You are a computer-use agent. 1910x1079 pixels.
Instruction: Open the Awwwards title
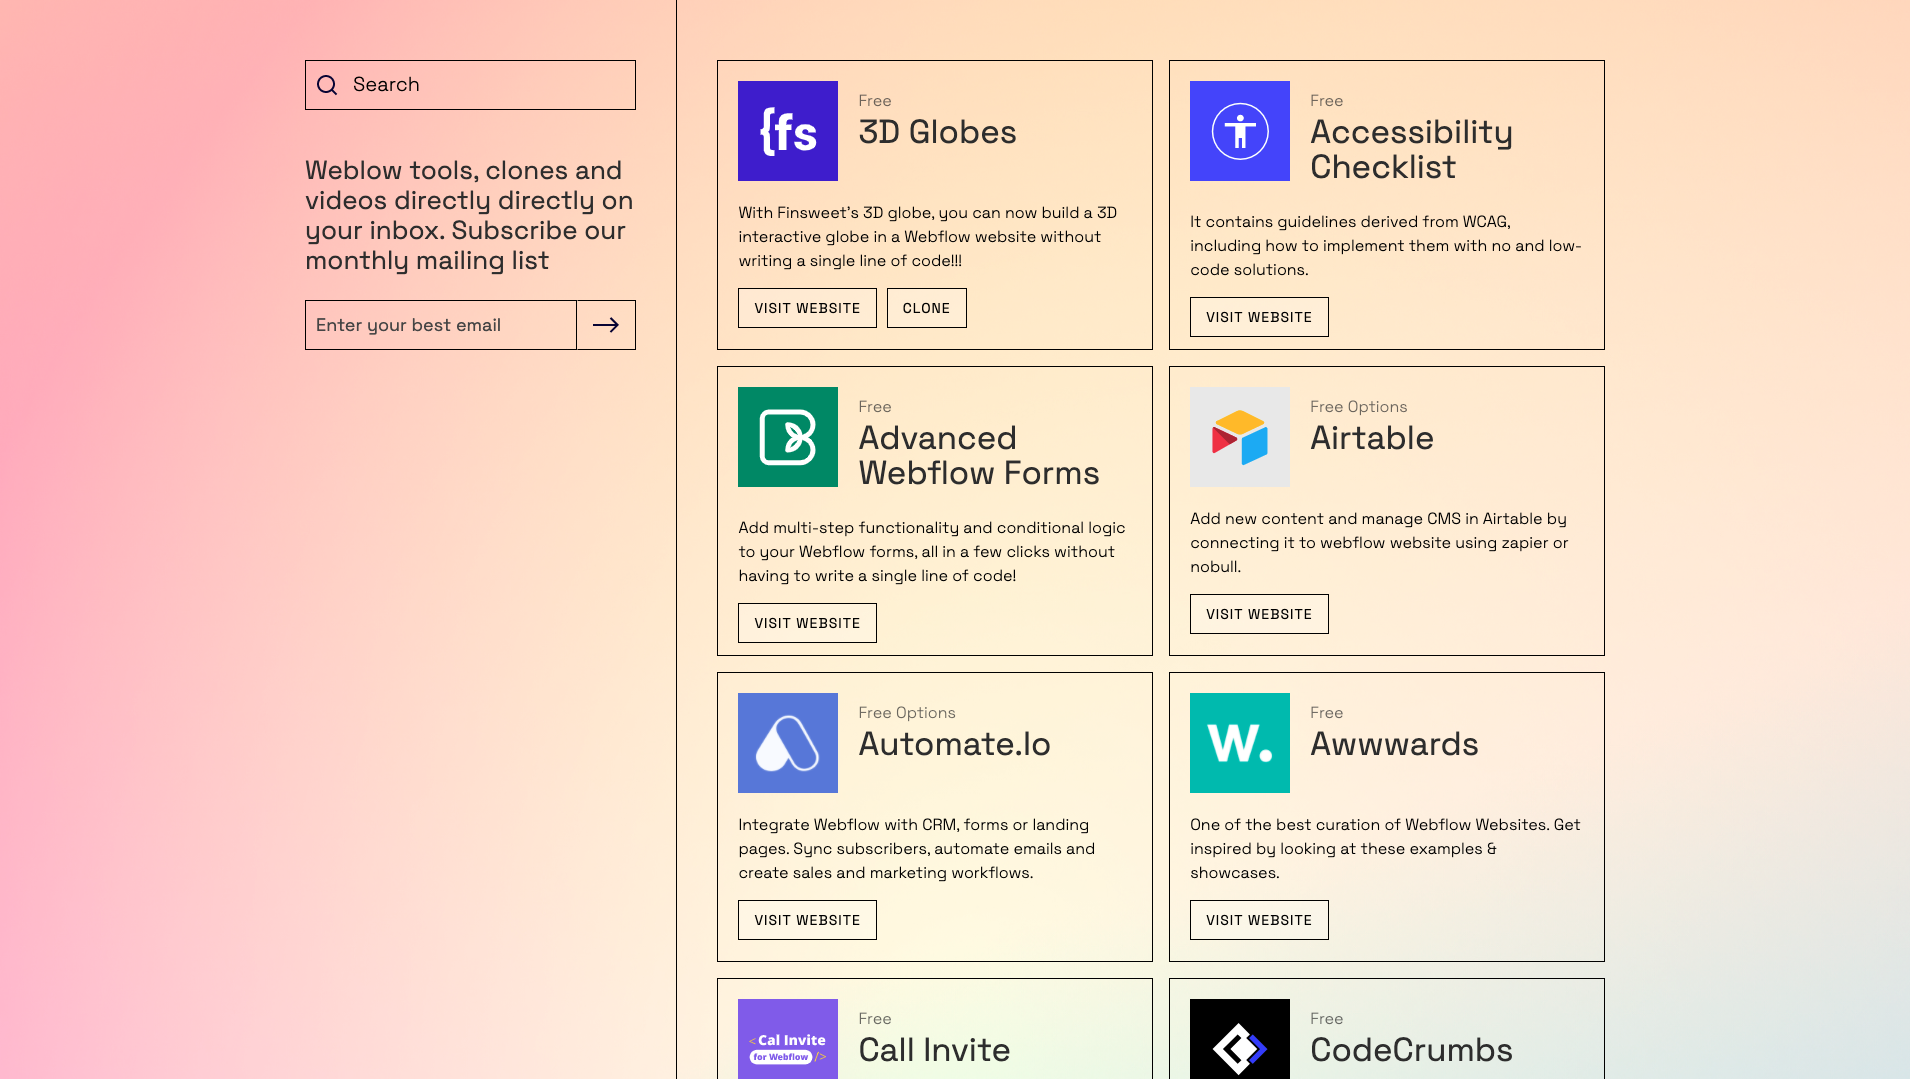(1394, 744)
